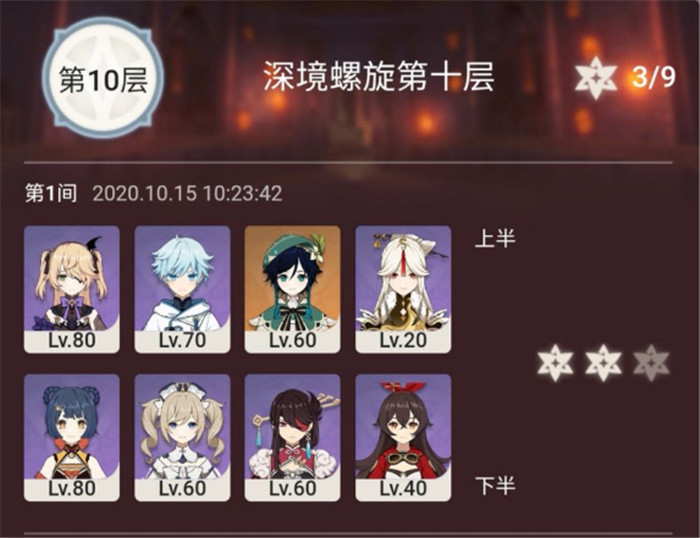Click the second earned chamber star
700x538 pixels.
click(603, 363)
